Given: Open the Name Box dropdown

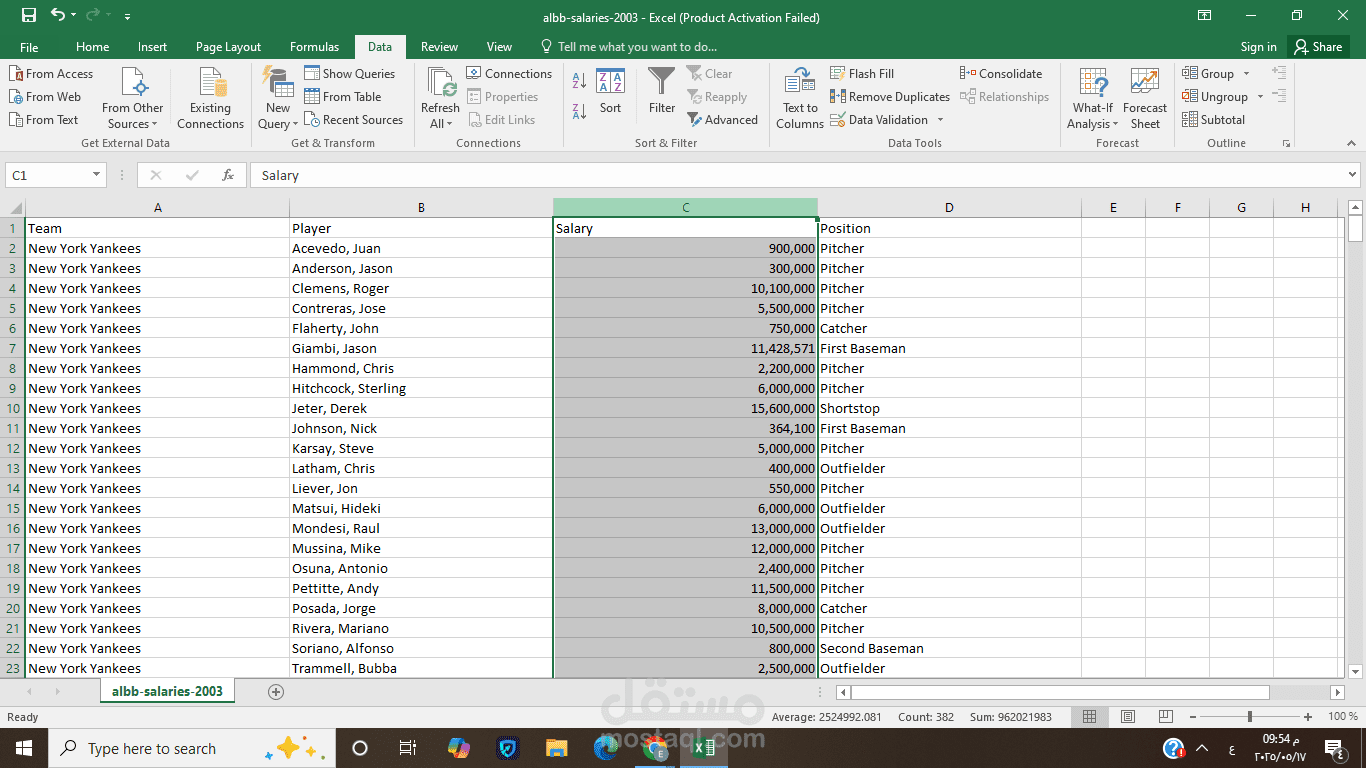Looking at the screenshot, I should point(97,175).
